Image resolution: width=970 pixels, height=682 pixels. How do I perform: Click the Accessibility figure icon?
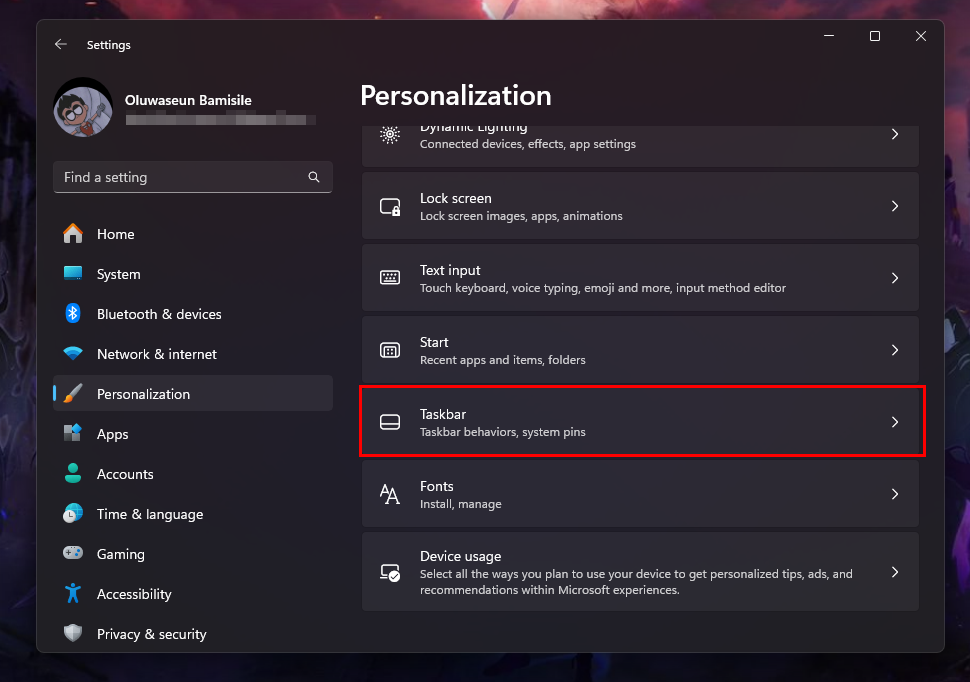click(x=73, y=594)
